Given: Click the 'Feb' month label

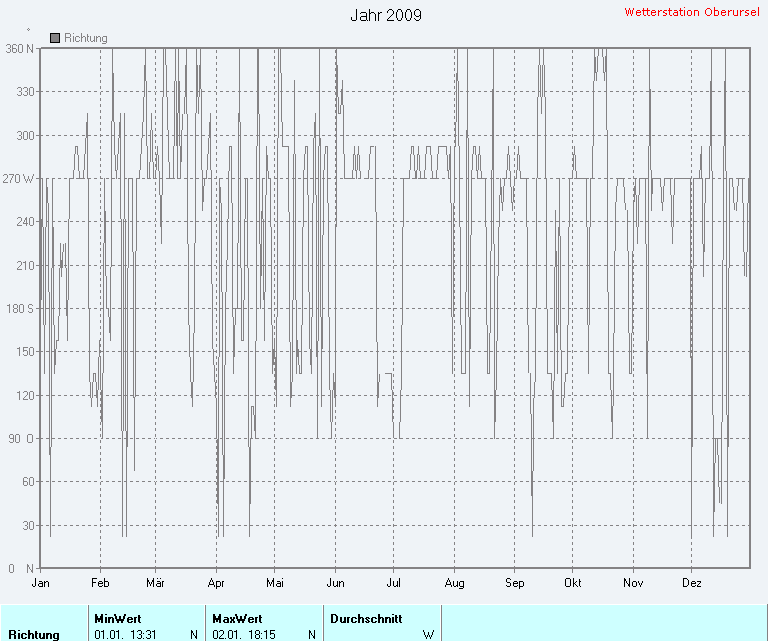Looking at the screenshot, I should click(100, 583).
